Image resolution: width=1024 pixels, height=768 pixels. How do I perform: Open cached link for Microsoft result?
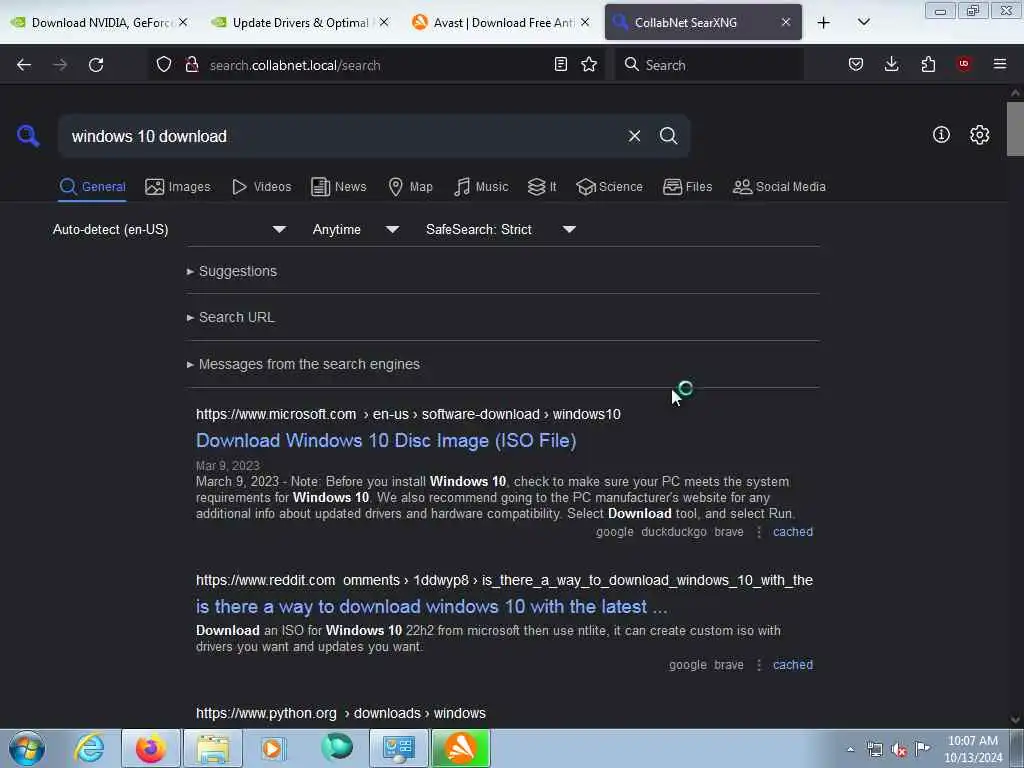point(793,532)
